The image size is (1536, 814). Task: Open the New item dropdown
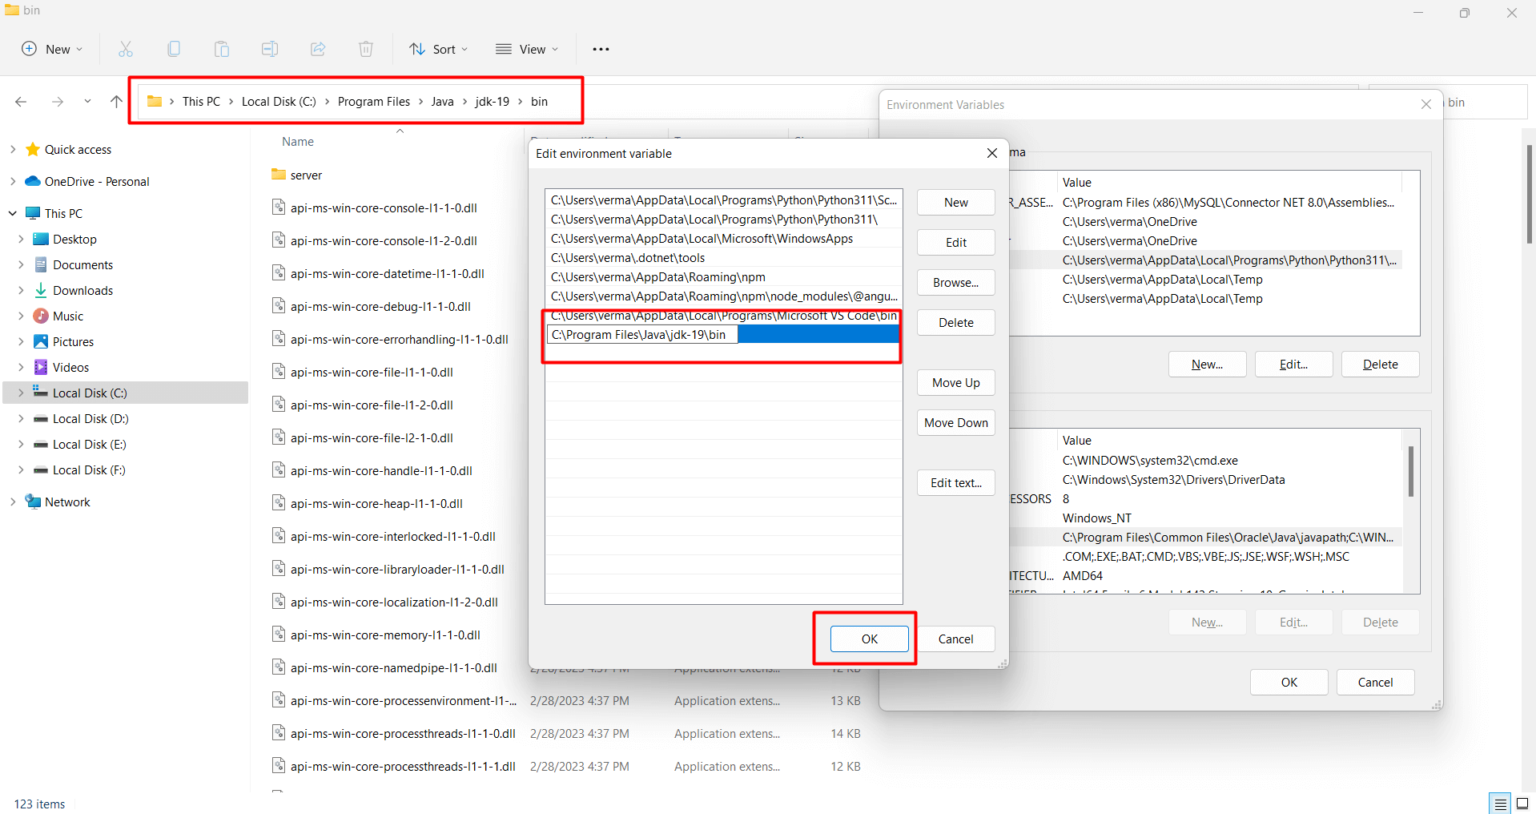click(51, 49)
